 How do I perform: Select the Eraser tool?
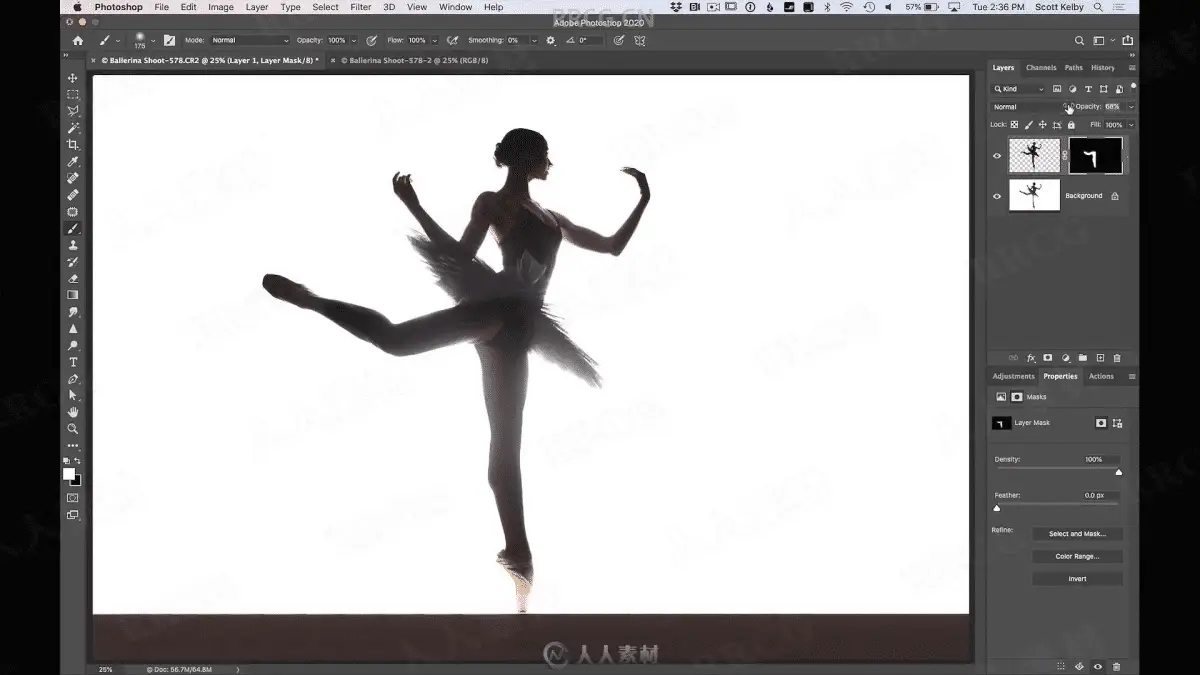coord(73,278)
